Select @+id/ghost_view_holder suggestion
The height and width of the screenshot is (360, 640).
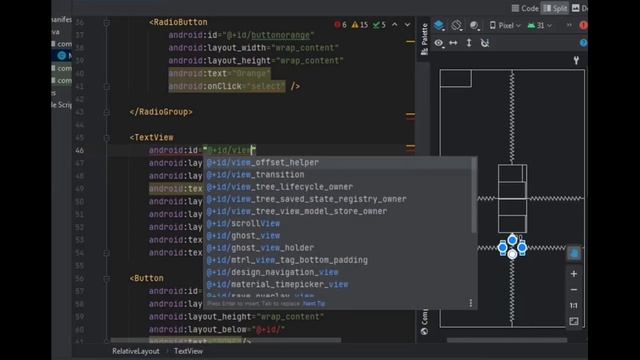tap(337, 248)
